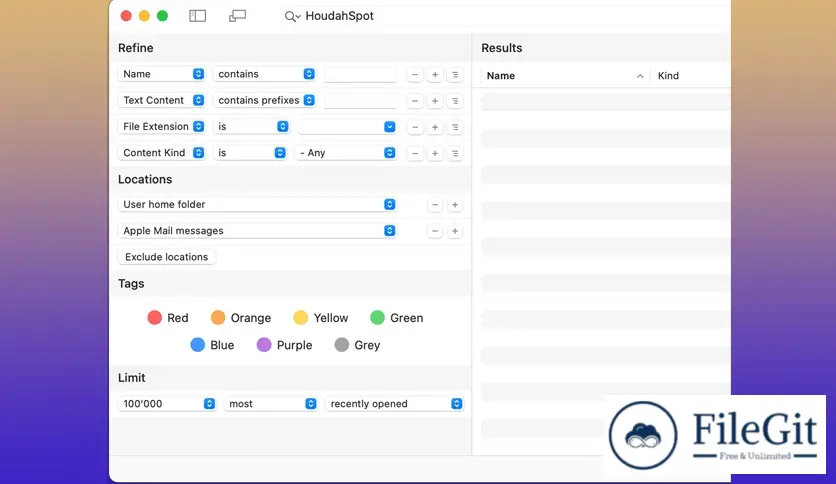Remove the User home folder location
The height and width of the screenshot is (484, 836).
(x=435, y=205)
